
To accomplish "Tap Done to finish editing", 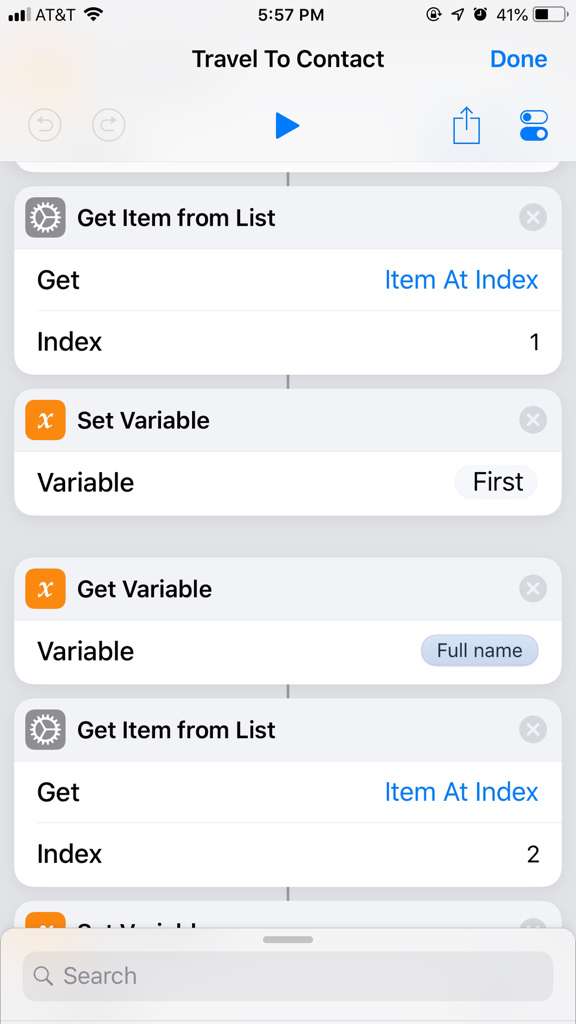I will click(519, 59).
